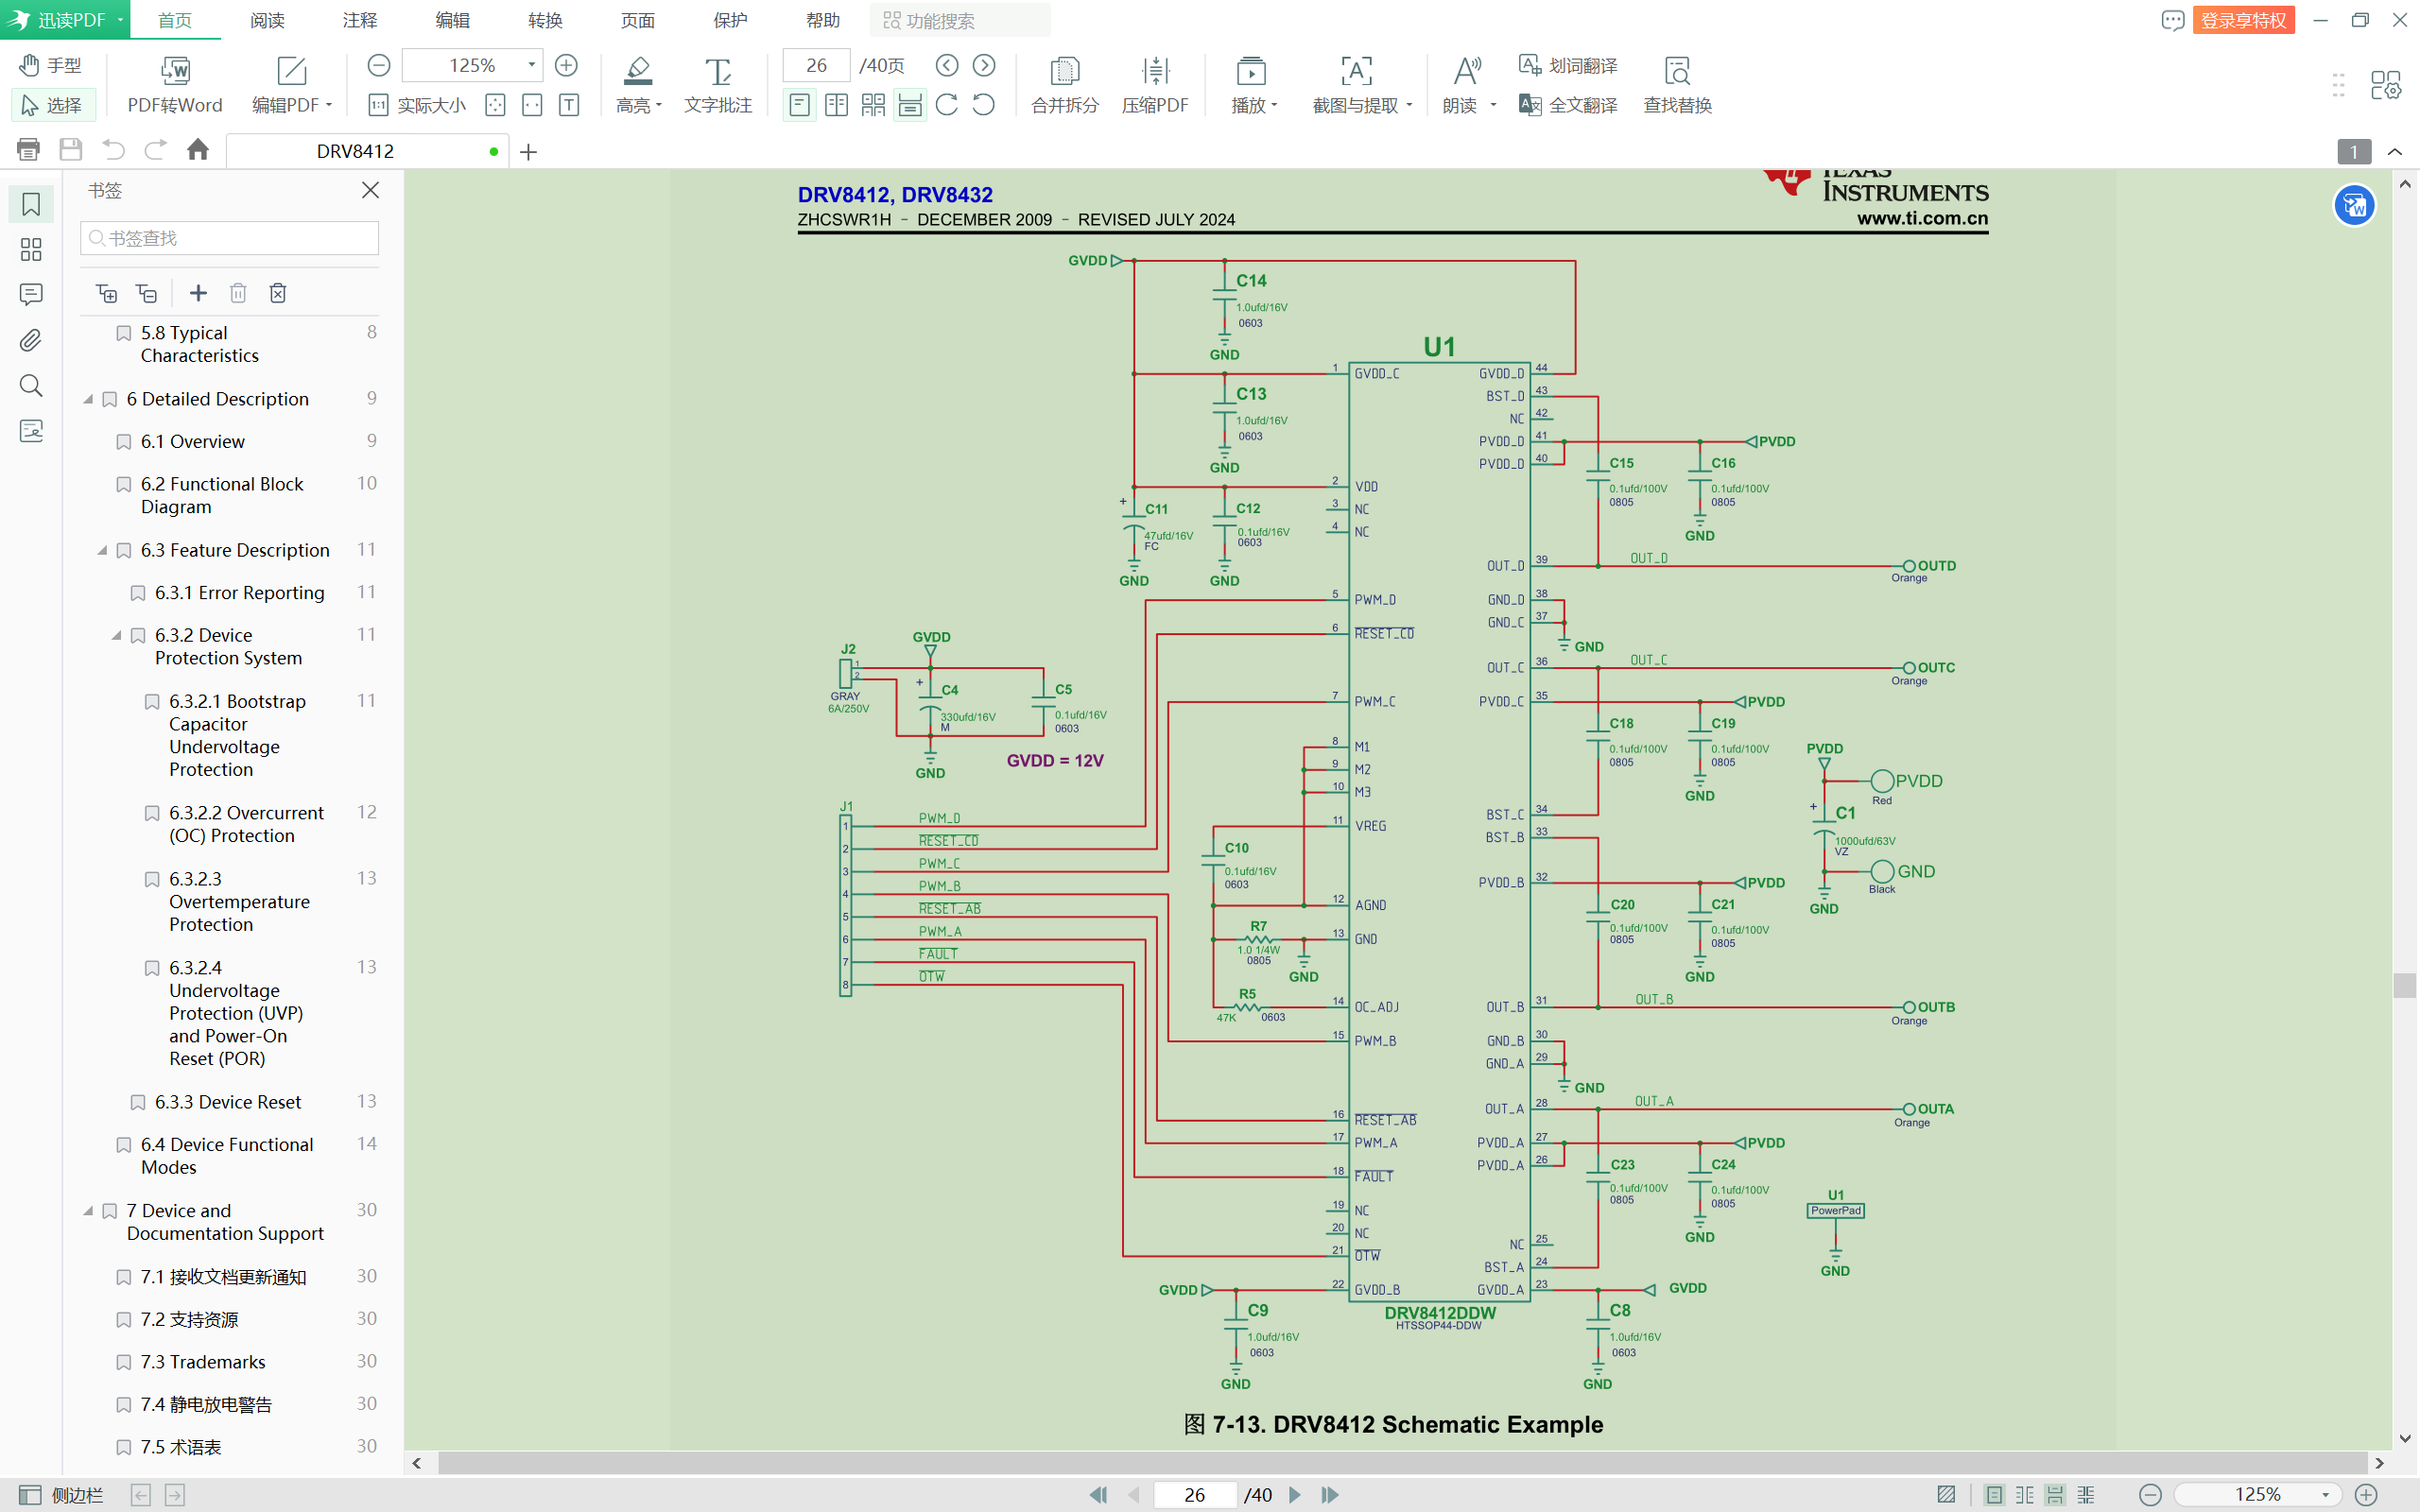Toggle the hand tool mode
This screenshot has height=1512, width=2420.
pyautogui.click(x=51, y=65)
